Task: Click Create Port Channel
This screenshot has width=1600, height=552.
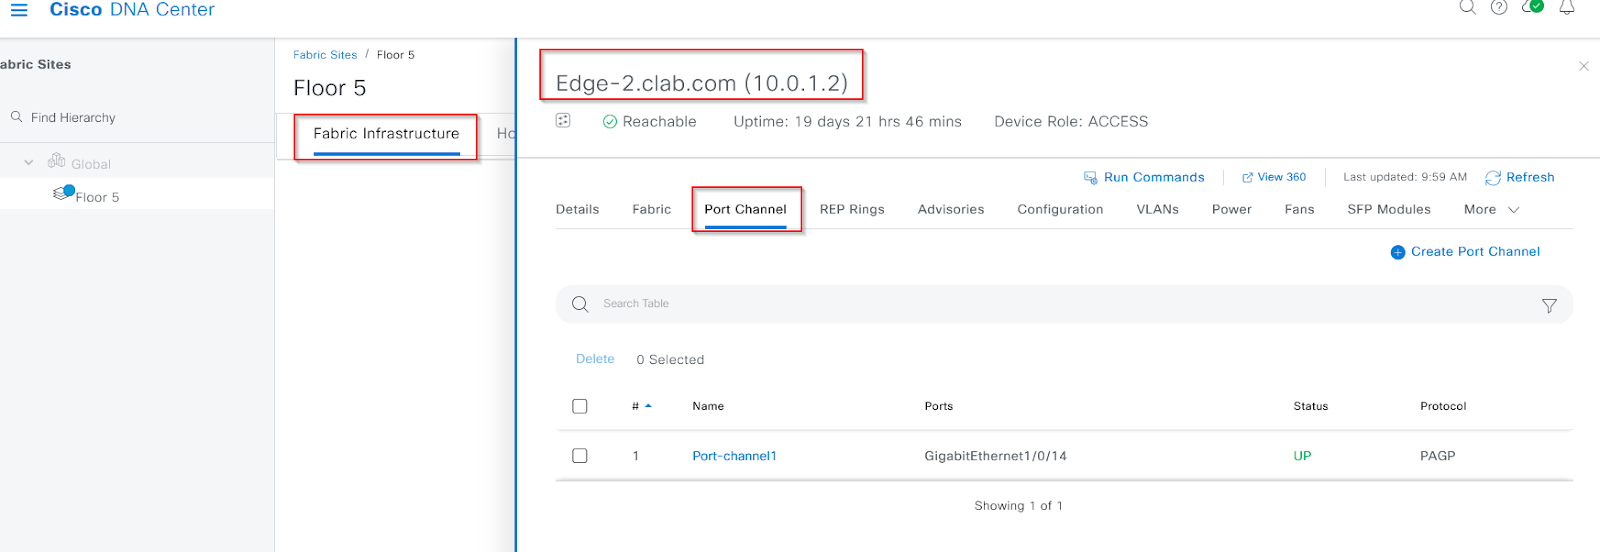Action: click(x=1475, y=252)
